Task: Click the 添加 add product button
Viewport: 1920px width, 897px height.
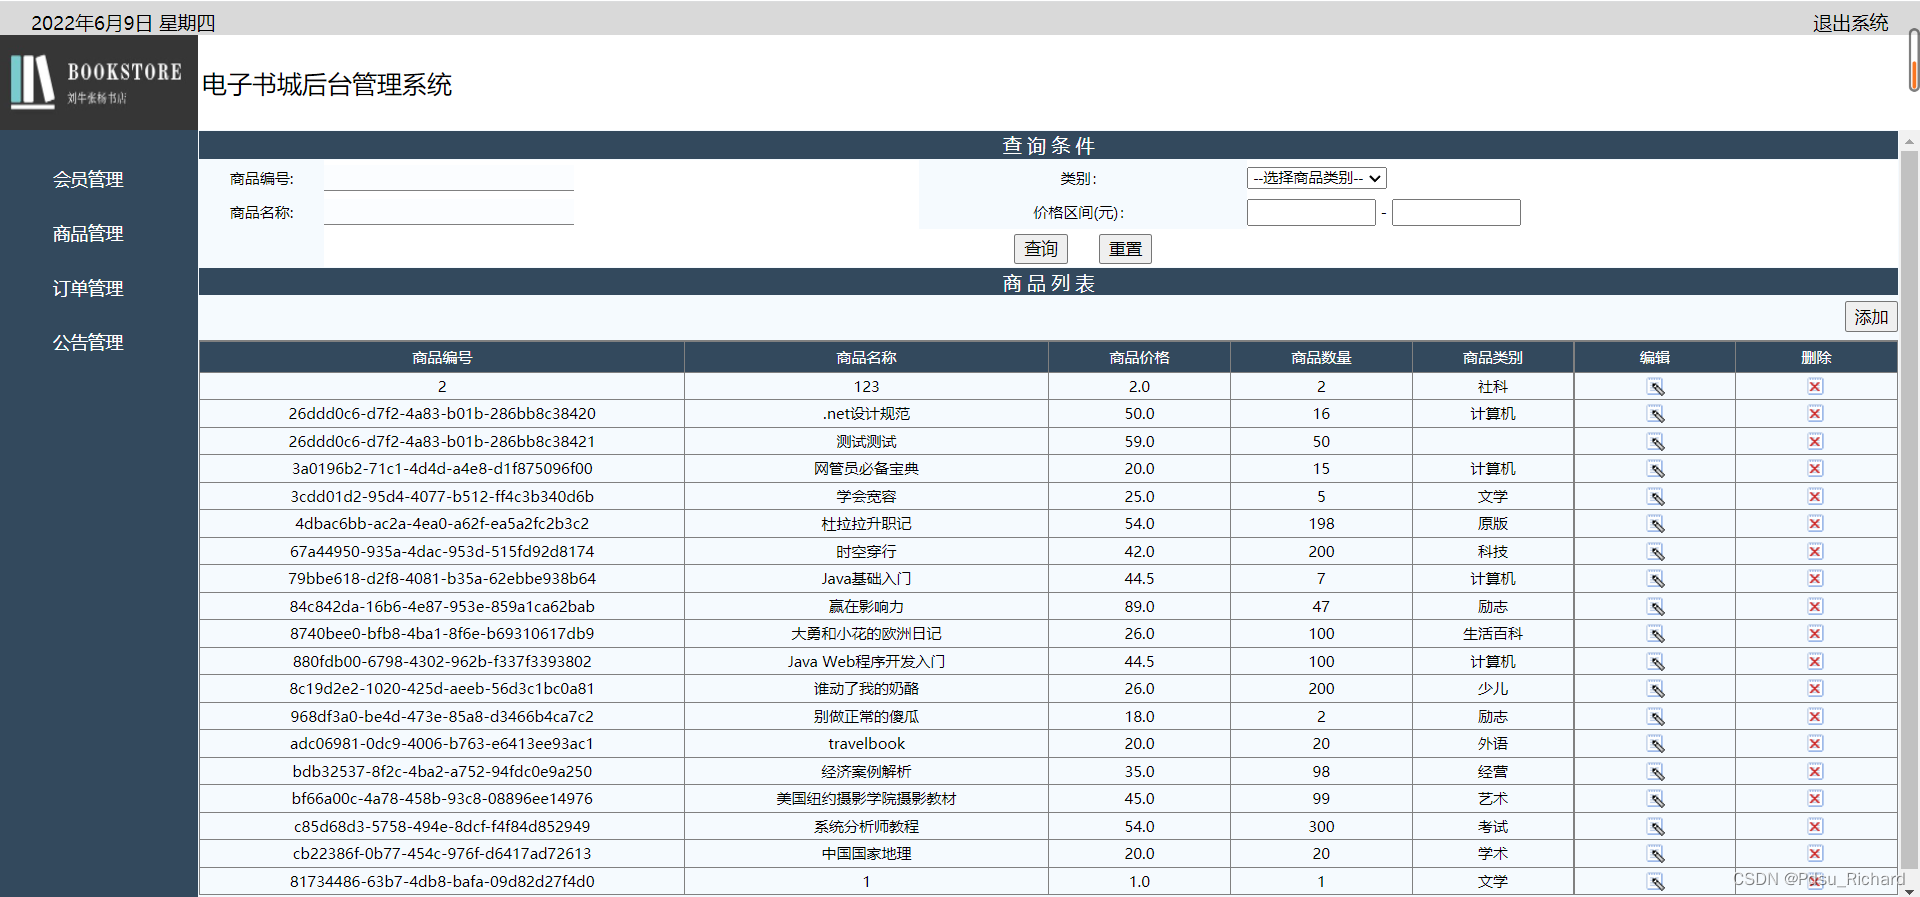Action: [x=1871, y=317]
